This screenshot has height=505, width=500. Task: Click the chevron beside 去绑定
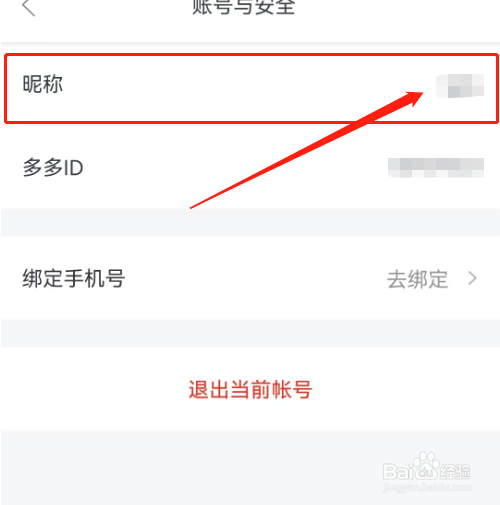[x=472, y=278]
